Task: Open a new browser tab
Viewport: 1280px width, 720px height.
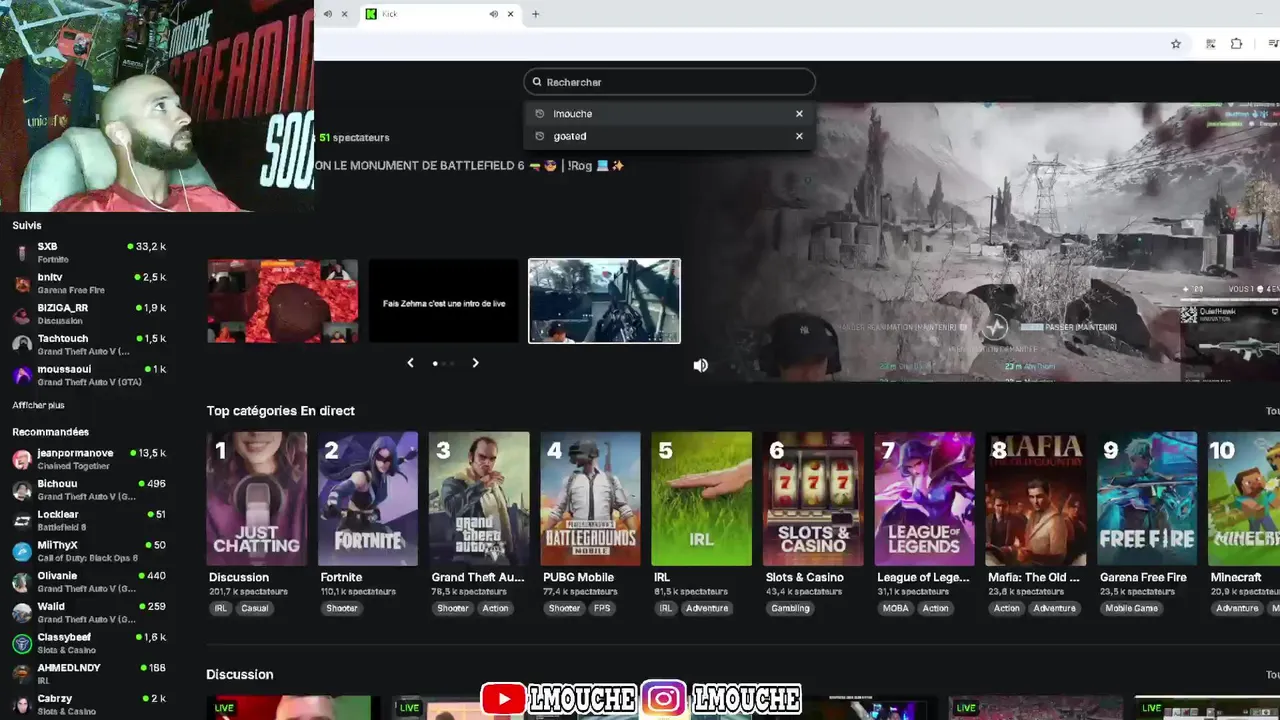Action: click(x=535, y=14)
